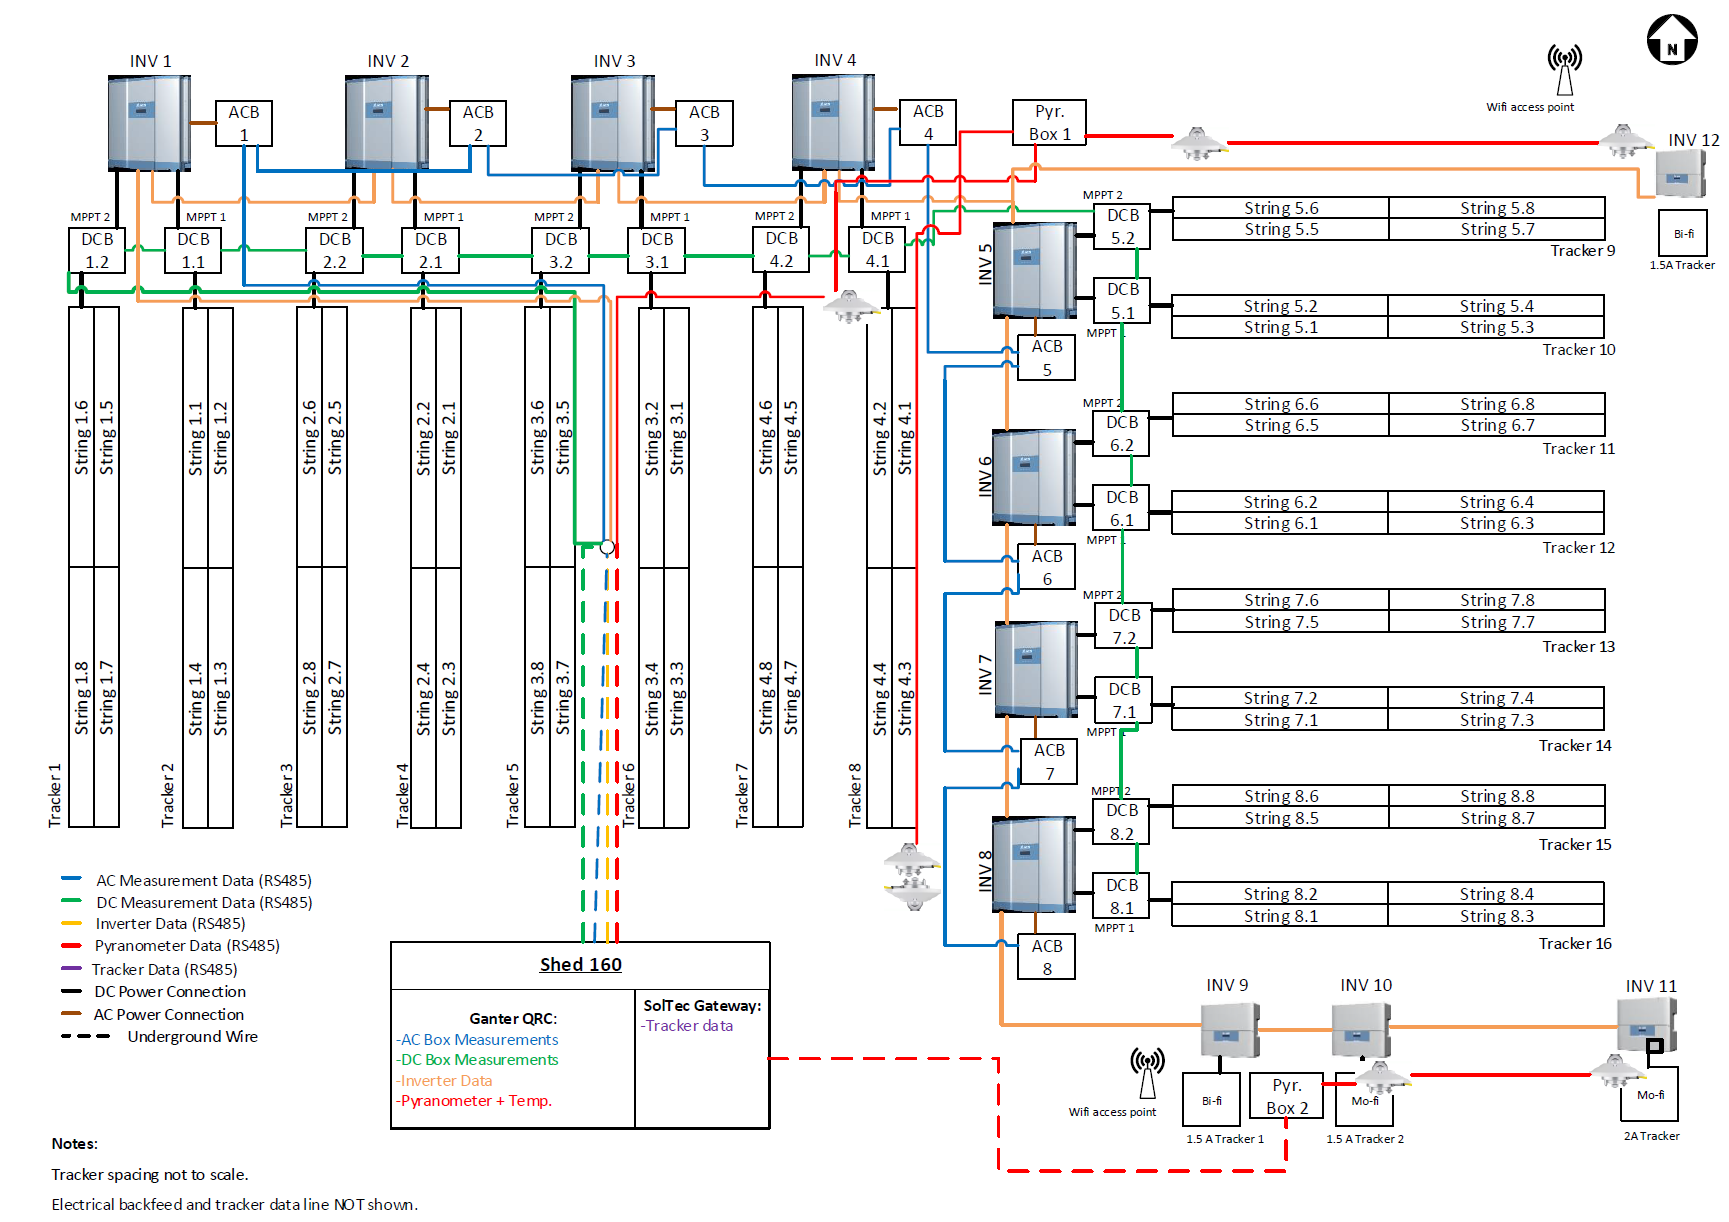1729x1222 pixels.
Task: Click the blue AC Measurement Data legend line
Action: pos(71,879)
